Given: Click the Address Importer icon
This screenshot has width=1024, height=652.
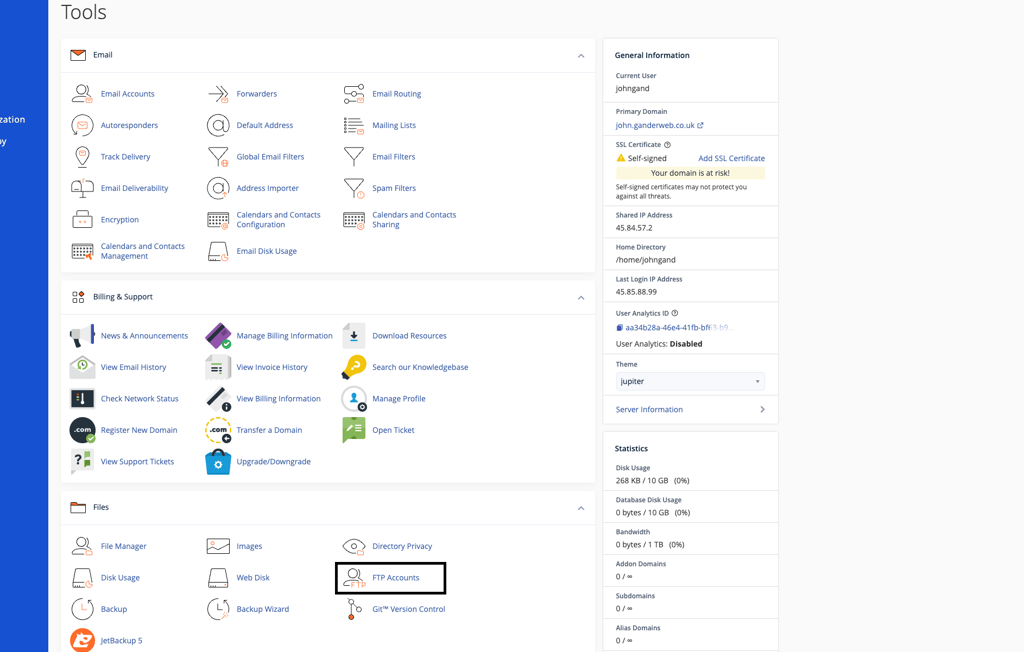Looking at the screenshot, I should (x=217, y=188).
